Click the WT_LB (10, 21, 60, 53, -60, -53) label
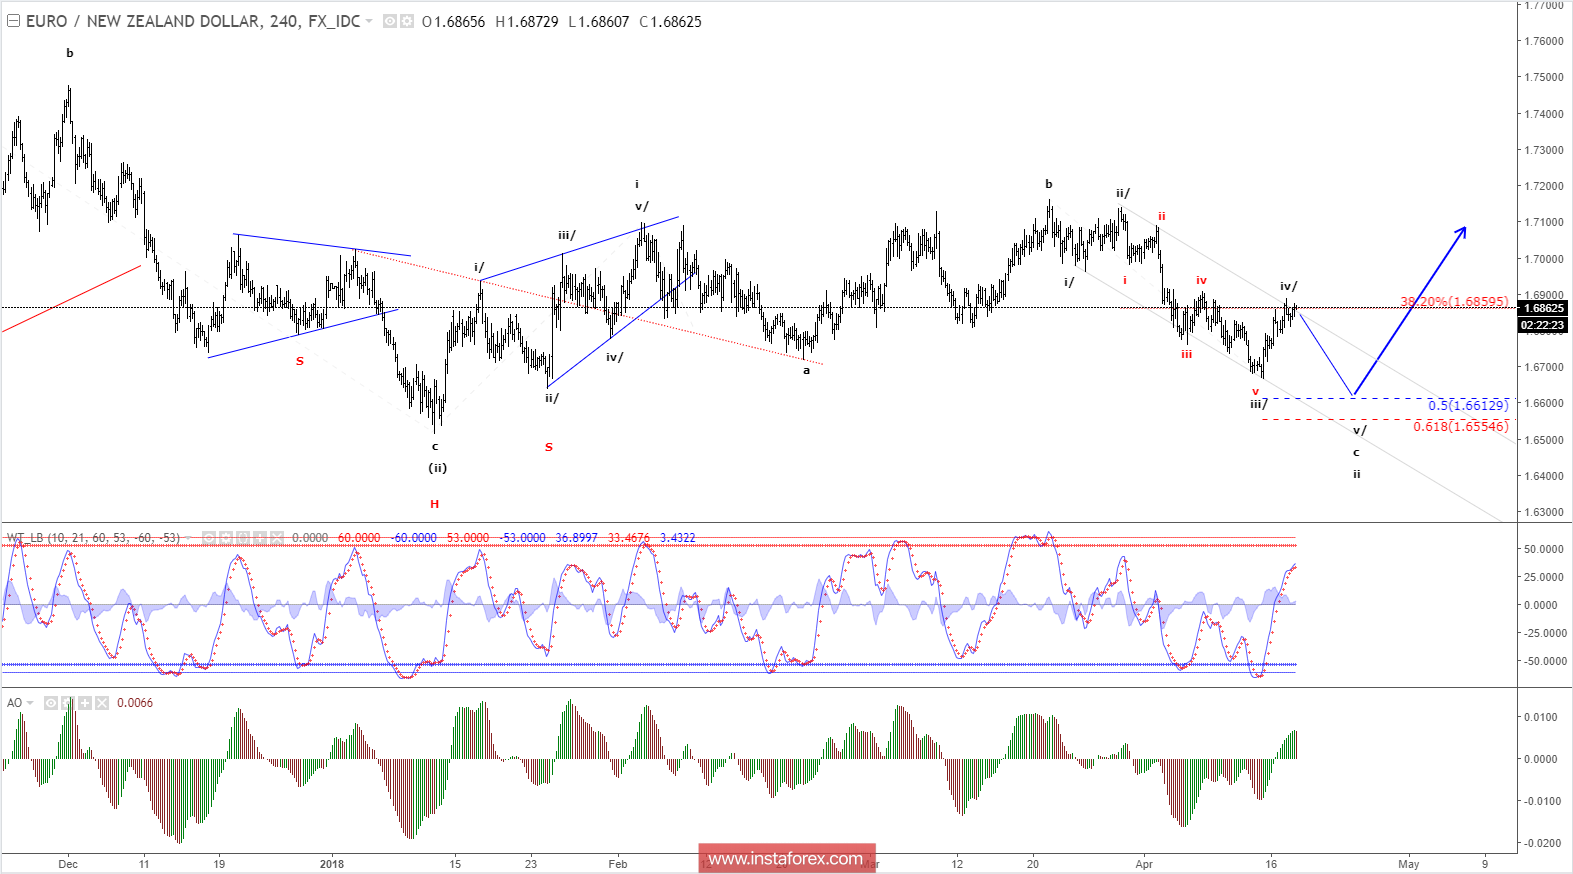This screenshot has width=1573, height=874. pos(93,538)
